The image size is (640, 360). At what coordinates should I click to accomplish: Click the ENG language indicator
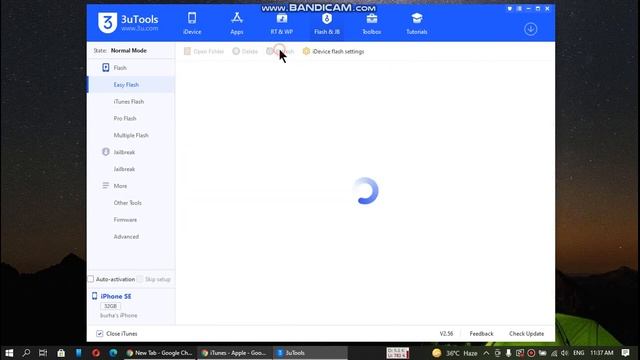[x=578, y=353]
